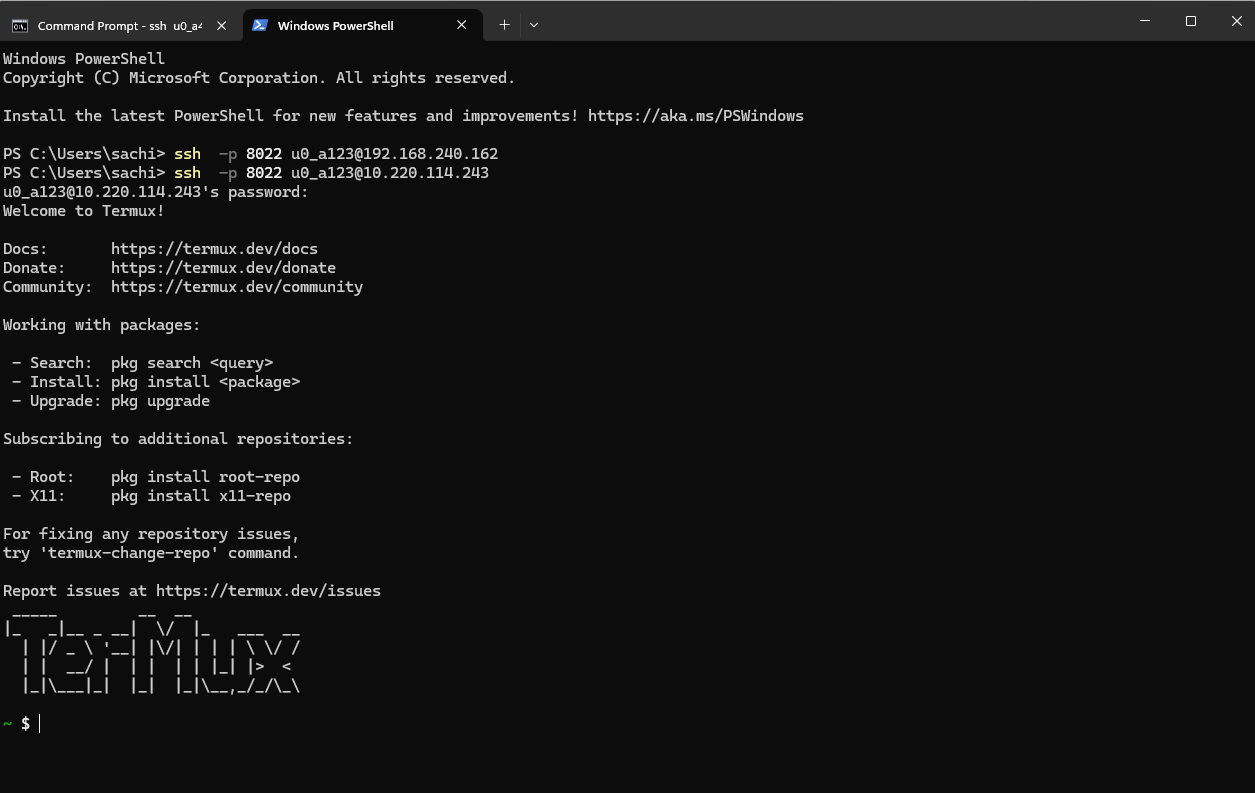
Task: Click the pkg install root-repo text
Action: click(x=205, y=476)
